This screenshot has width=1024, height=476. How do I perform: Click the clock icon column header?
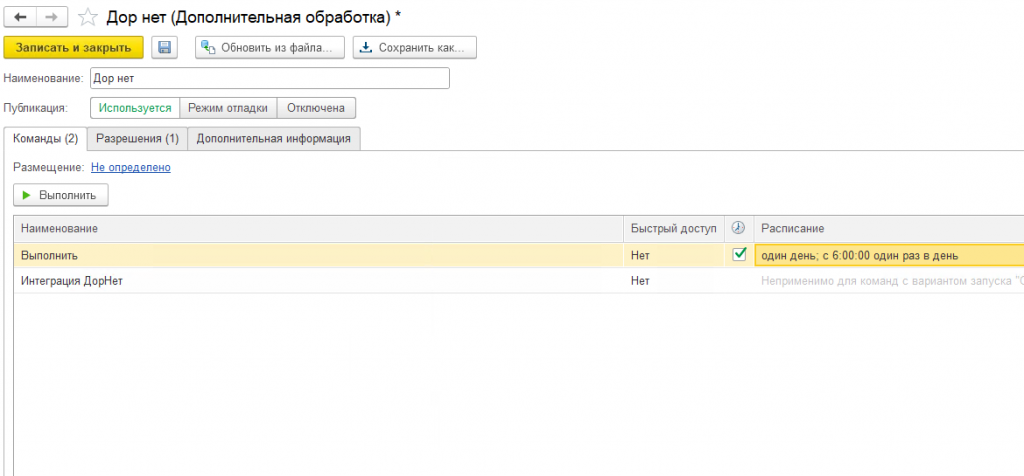(739, 228)
